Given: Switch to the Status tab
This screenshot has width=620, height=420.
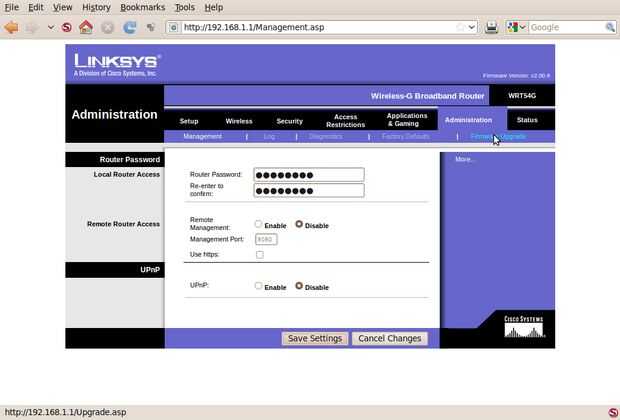Looking at the screenshot, I should pos(527,120).
